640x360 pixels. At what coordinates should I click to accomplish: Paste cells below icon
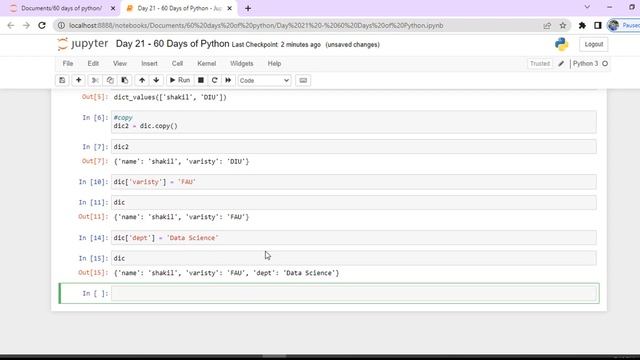point(125,80)
